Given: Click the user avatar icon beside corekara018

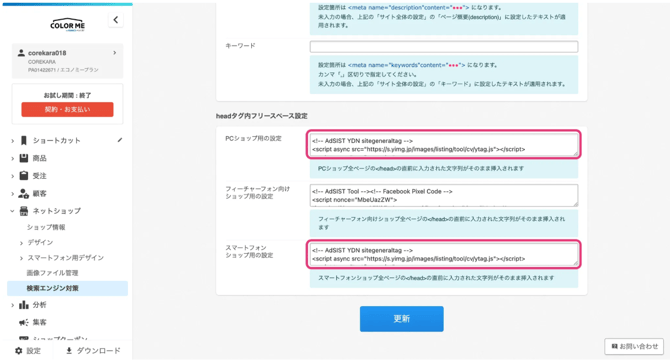Looking at the screenshot, I should pyautogui.click(x=21, y=53).
